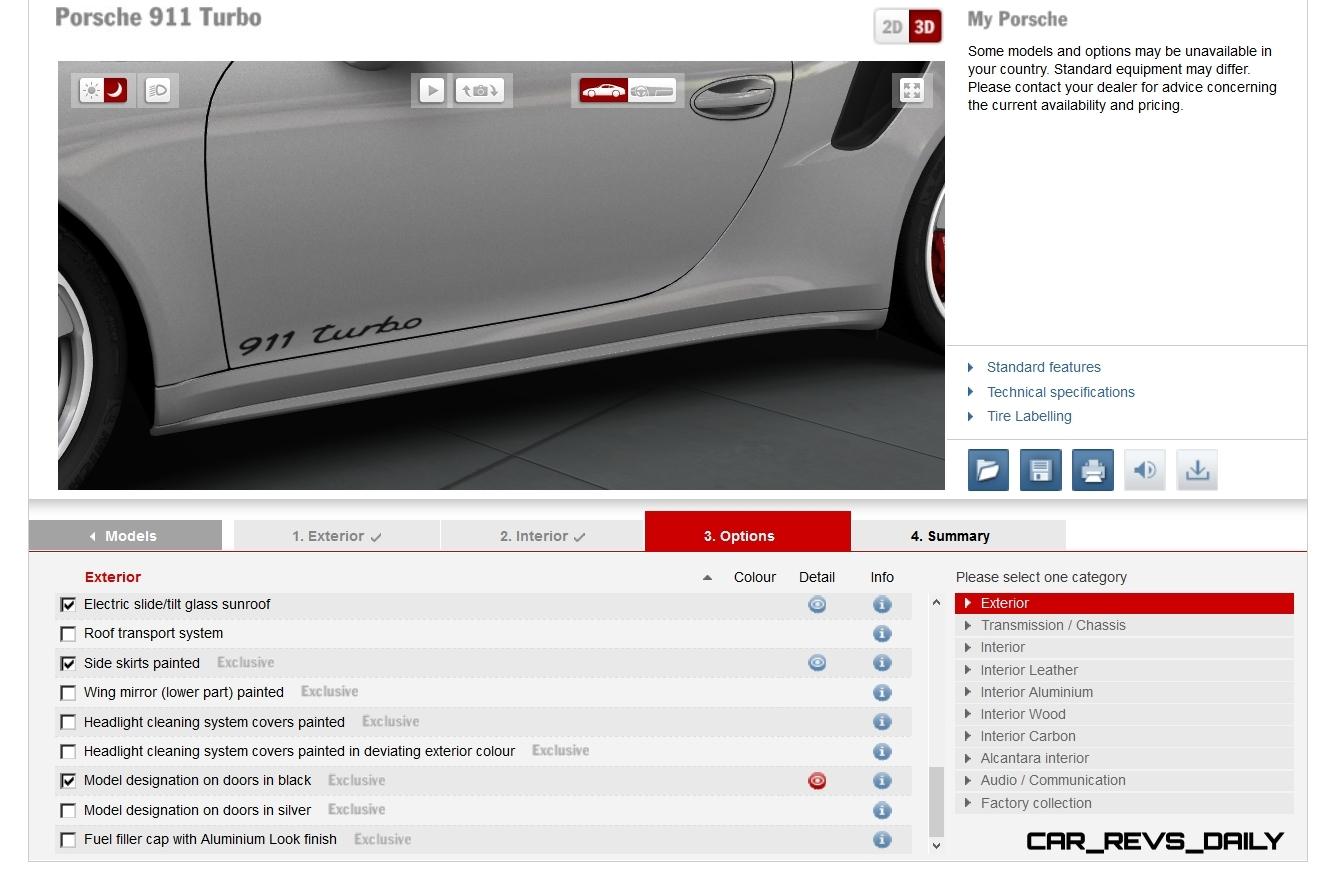1329x882 pixels.
Task: Uncheck Model designation on doors in black
Action: pyautogui.click(x=68, y=781)
